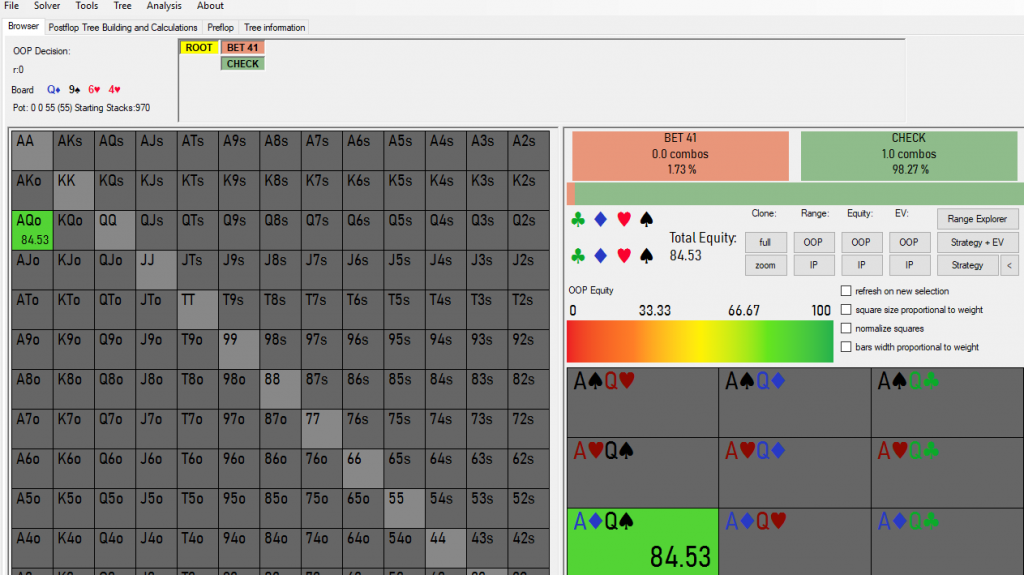Viewport: 1024px width, 575px height.
Task: Click the BET 41 action summary box
Action: 680,156
